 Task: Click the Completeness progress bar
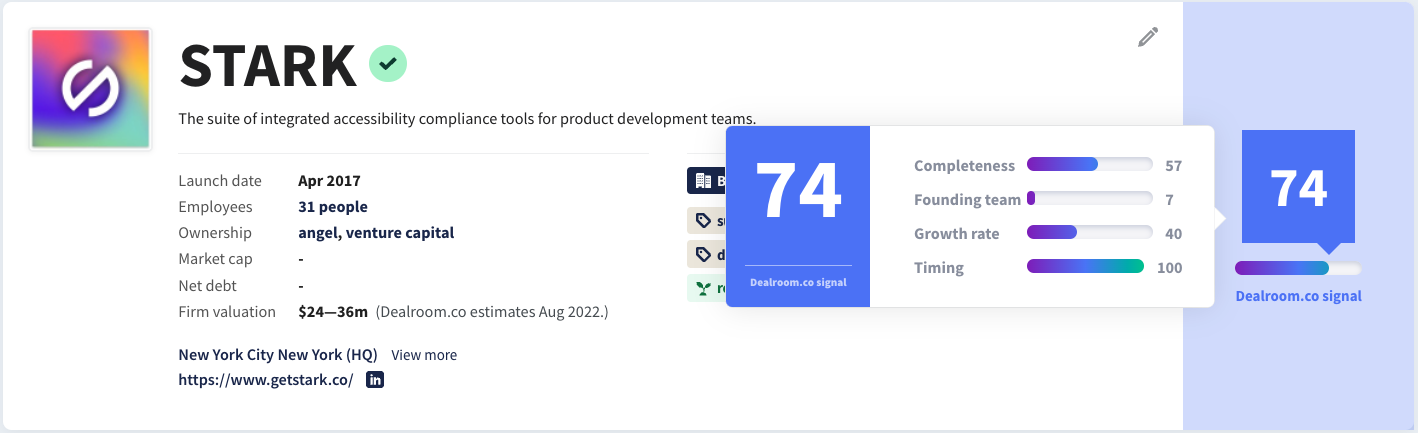[x=1089, y=165]
